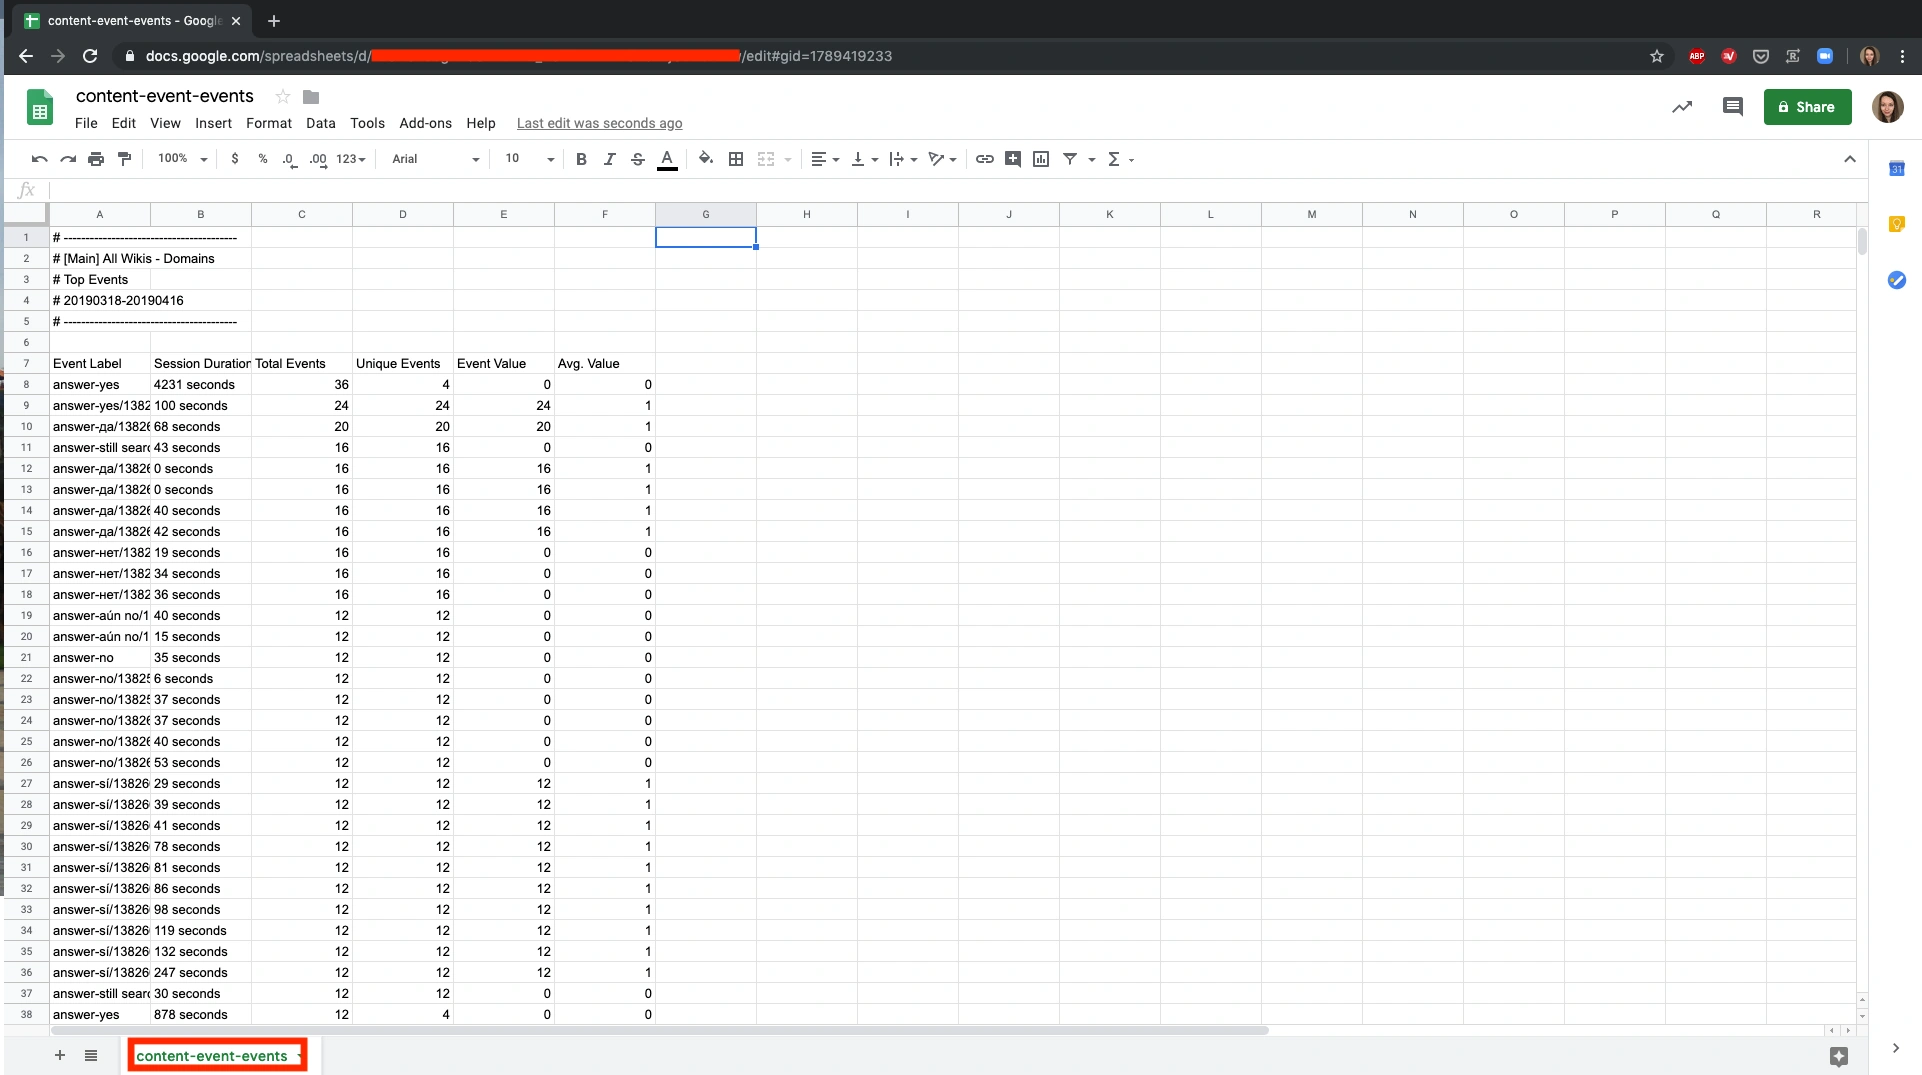Screen dimensions: 1922x1075
Task: Go to the Google Sheets home icon
Action: pyautogui.click(x=40, y=107)
